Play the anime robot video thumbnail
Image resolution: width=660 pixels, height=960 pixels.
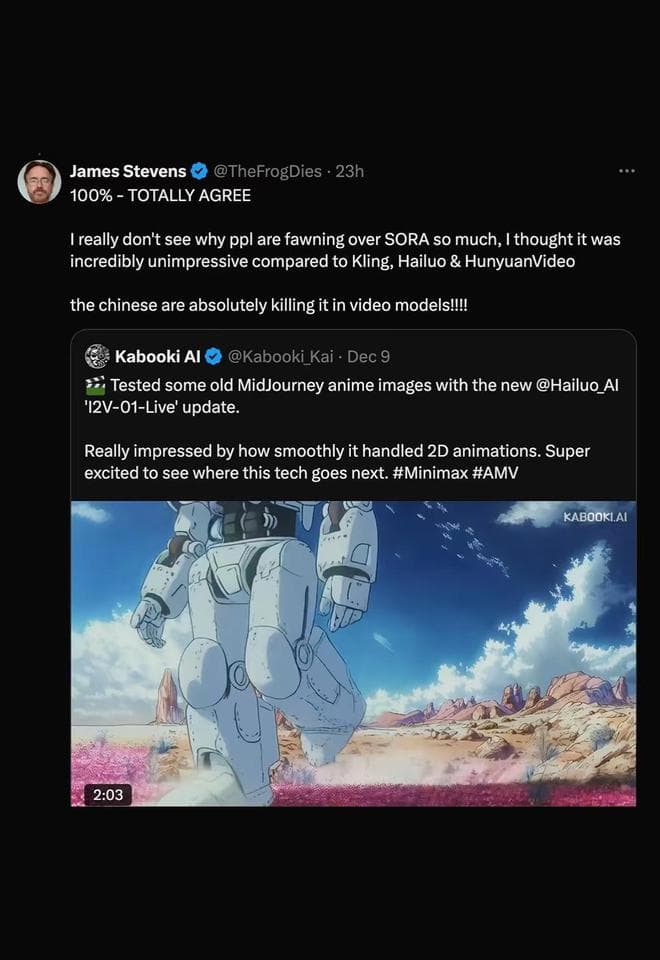(353, 653)
